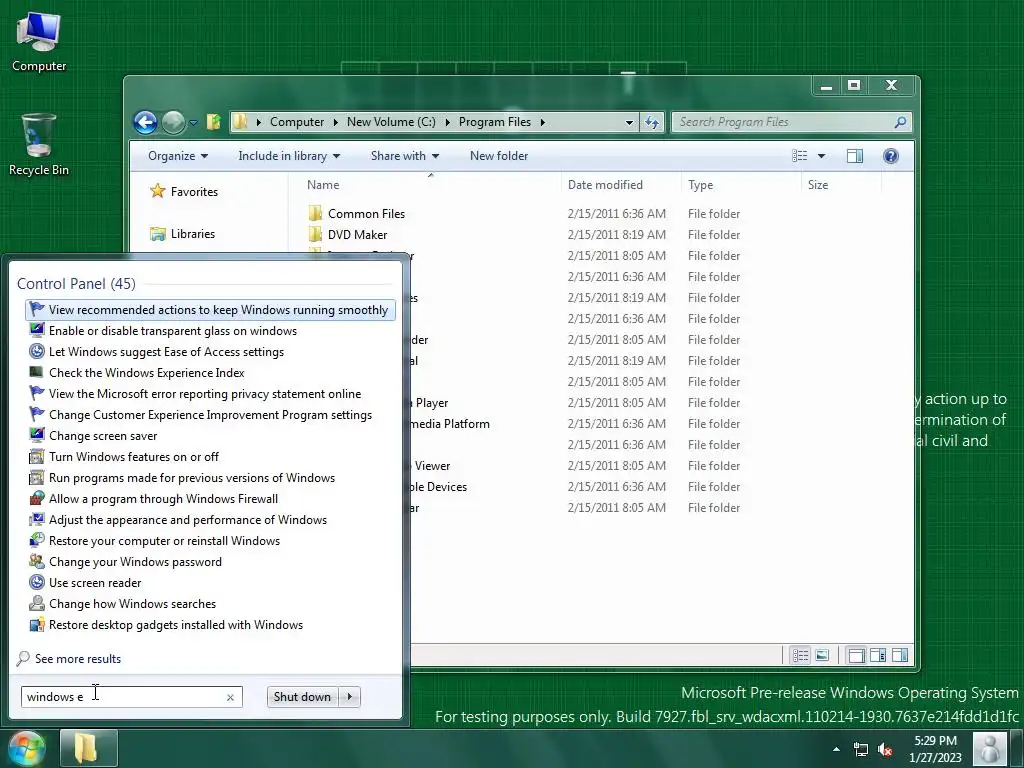The height and width of the screenshot is (768, 1024).
Task: Click the Explorer Back arrow button
Action: [145, 122]
